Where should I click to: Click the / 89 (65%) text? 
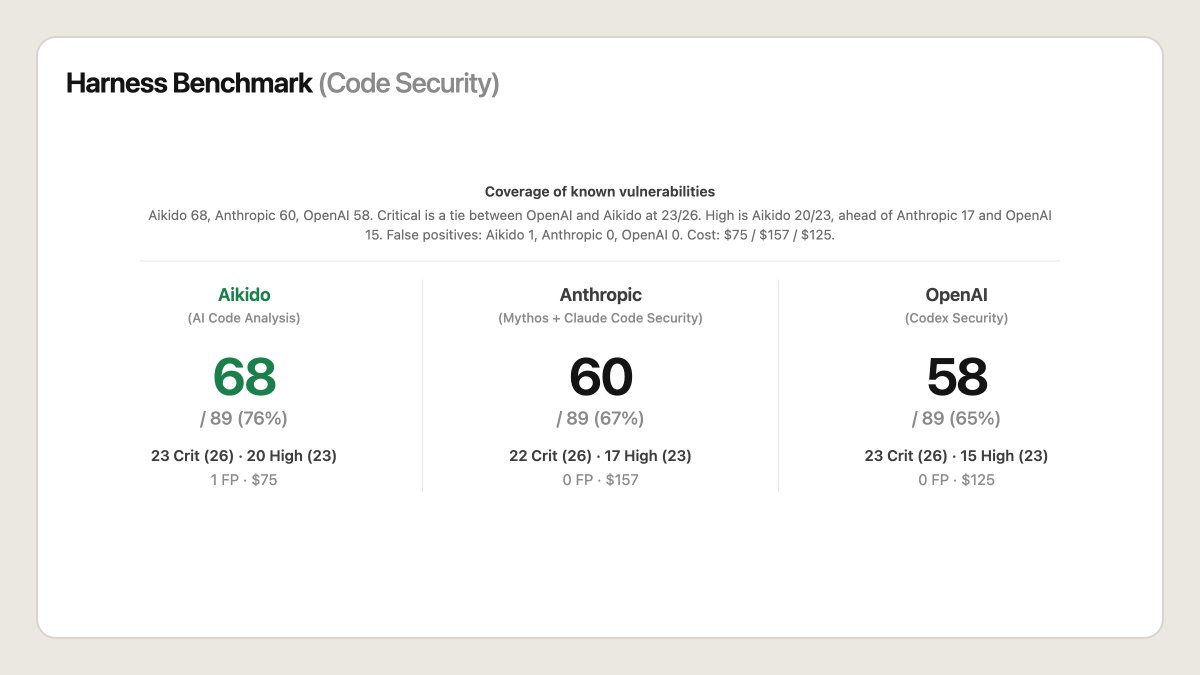957,418
